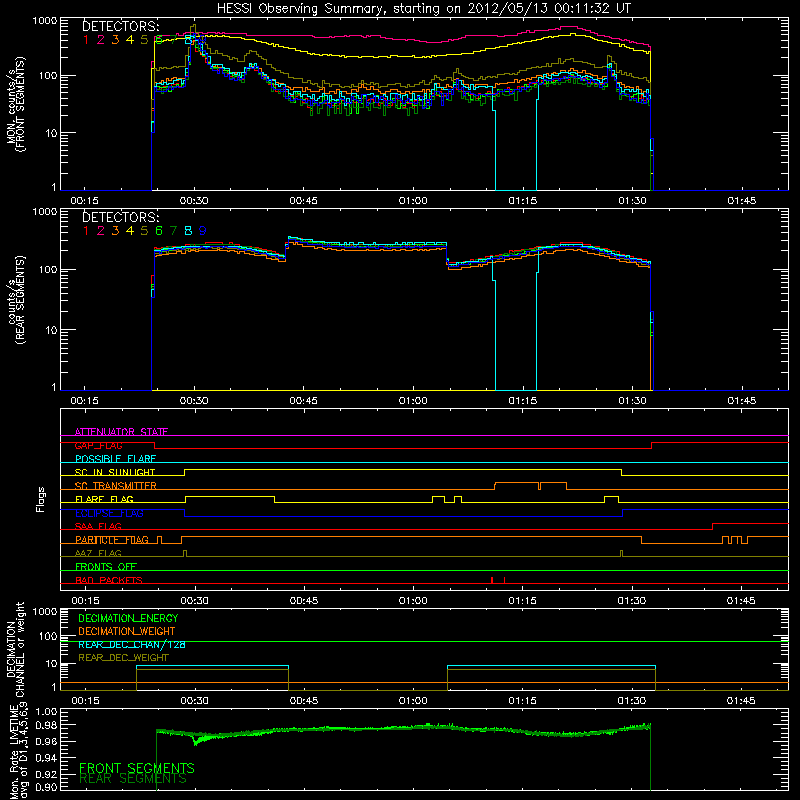Click 00:45 tick label under decimation plot
Viewport: 800px width, 800px height.
click(x=304, y=701)
